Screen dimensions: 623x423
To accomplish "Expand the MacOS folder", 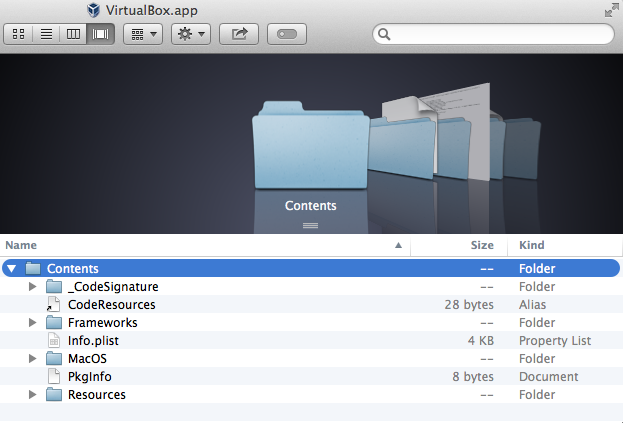I will pos(33,359).
